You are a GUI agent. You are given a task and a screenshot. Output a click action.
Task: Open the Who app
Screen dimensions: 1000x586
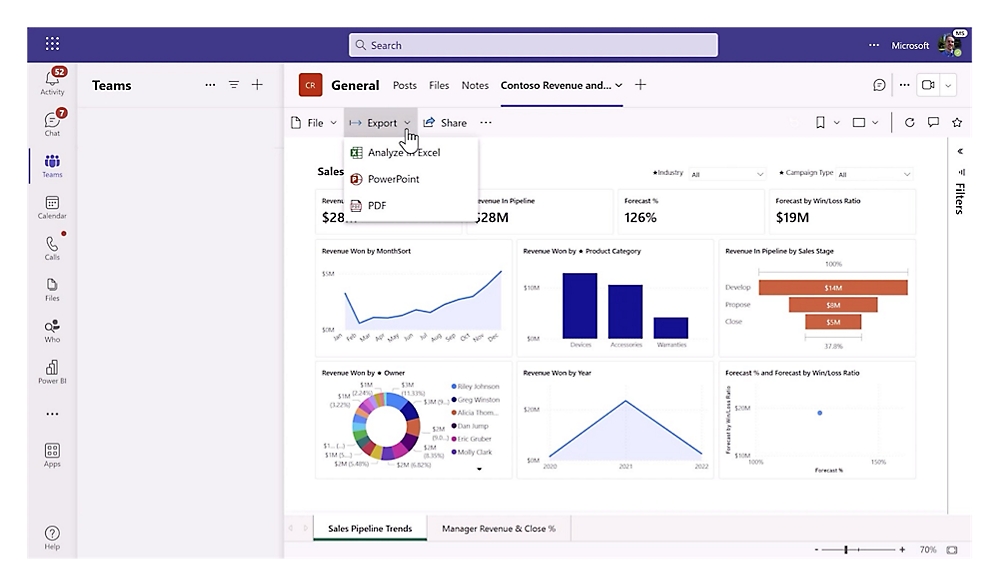tap(52, 331)
